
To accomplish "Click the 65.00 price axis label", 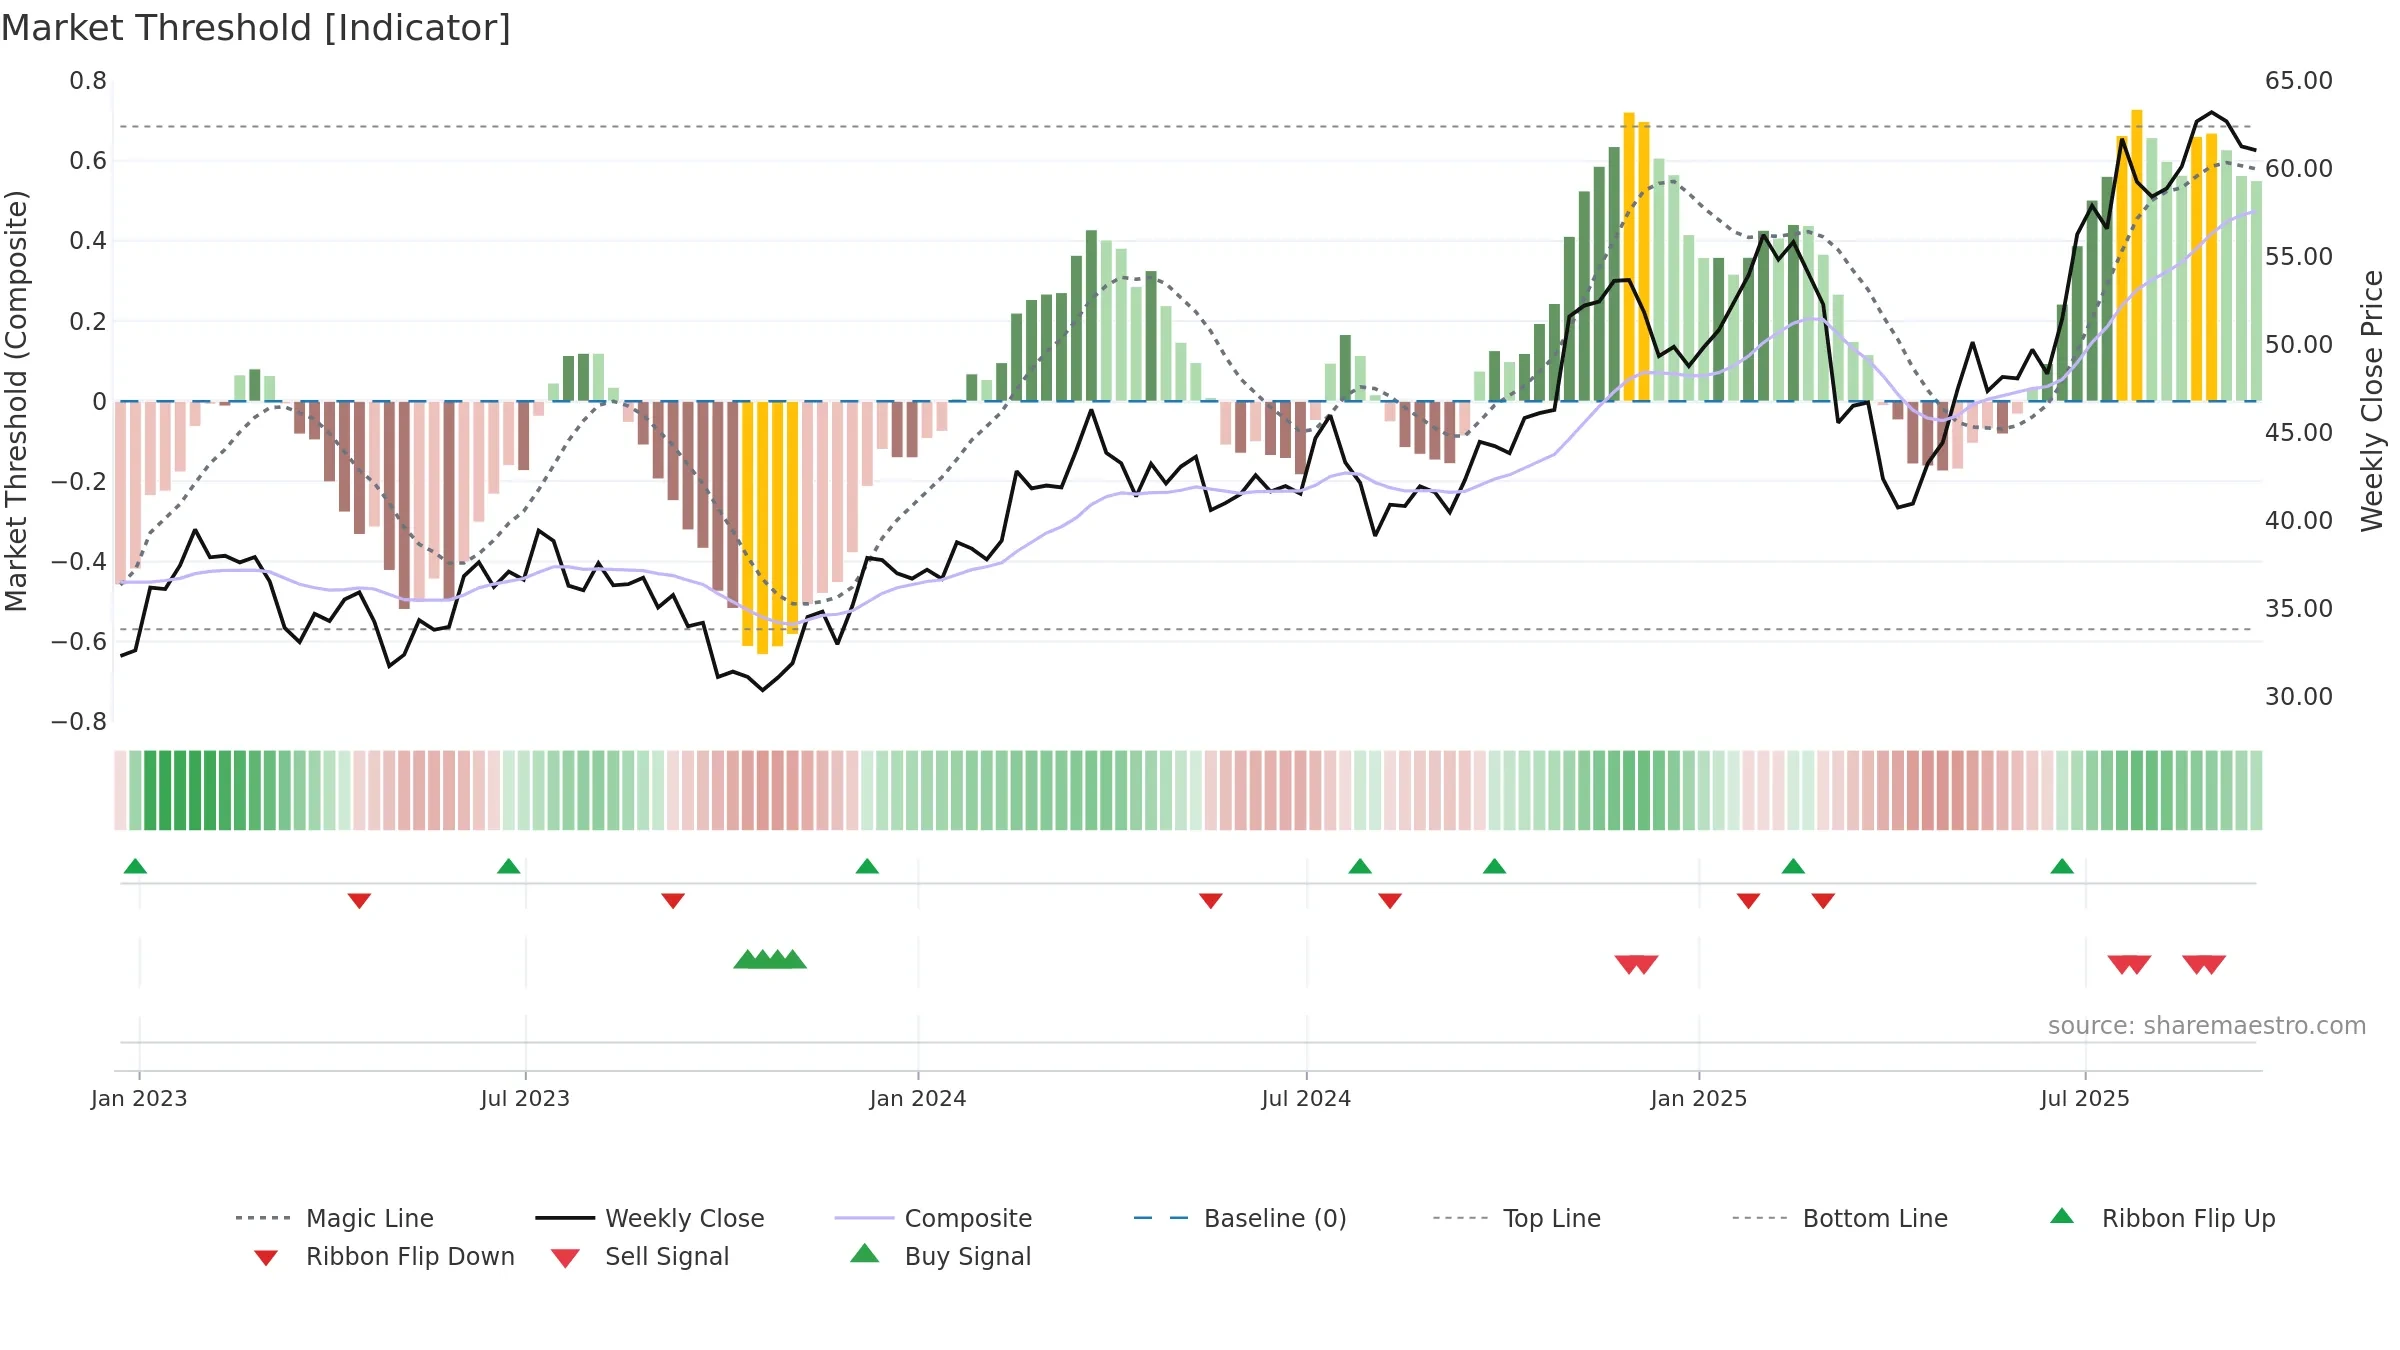I will pyautogui.click(x=2299, y=81).
